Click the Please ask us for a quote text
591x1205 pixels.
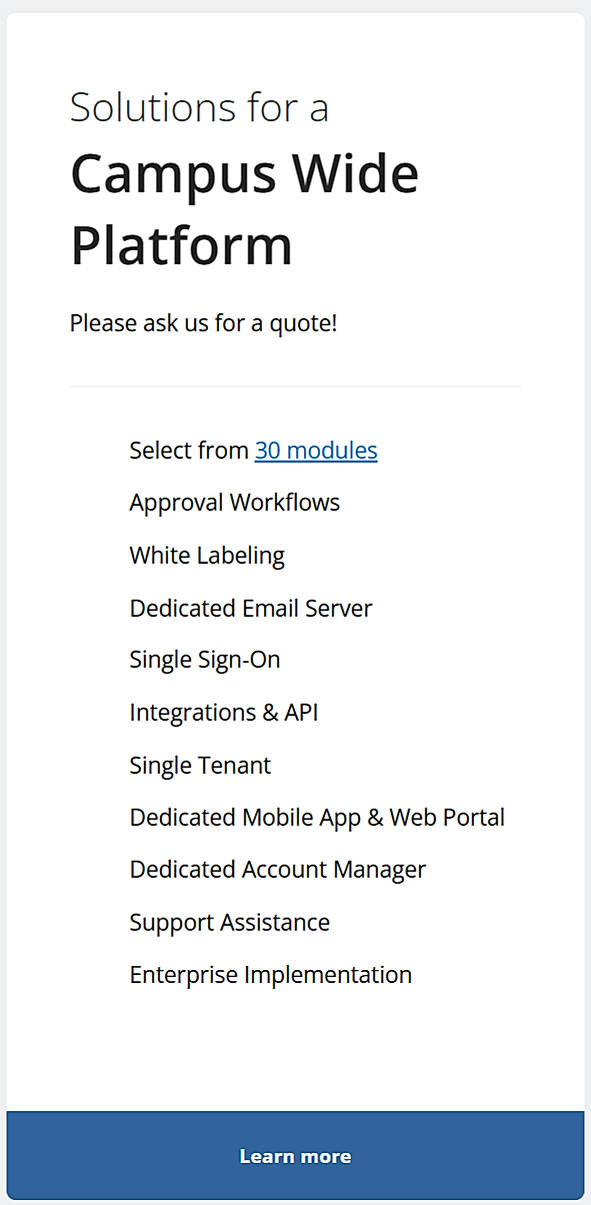click(203, 323)
